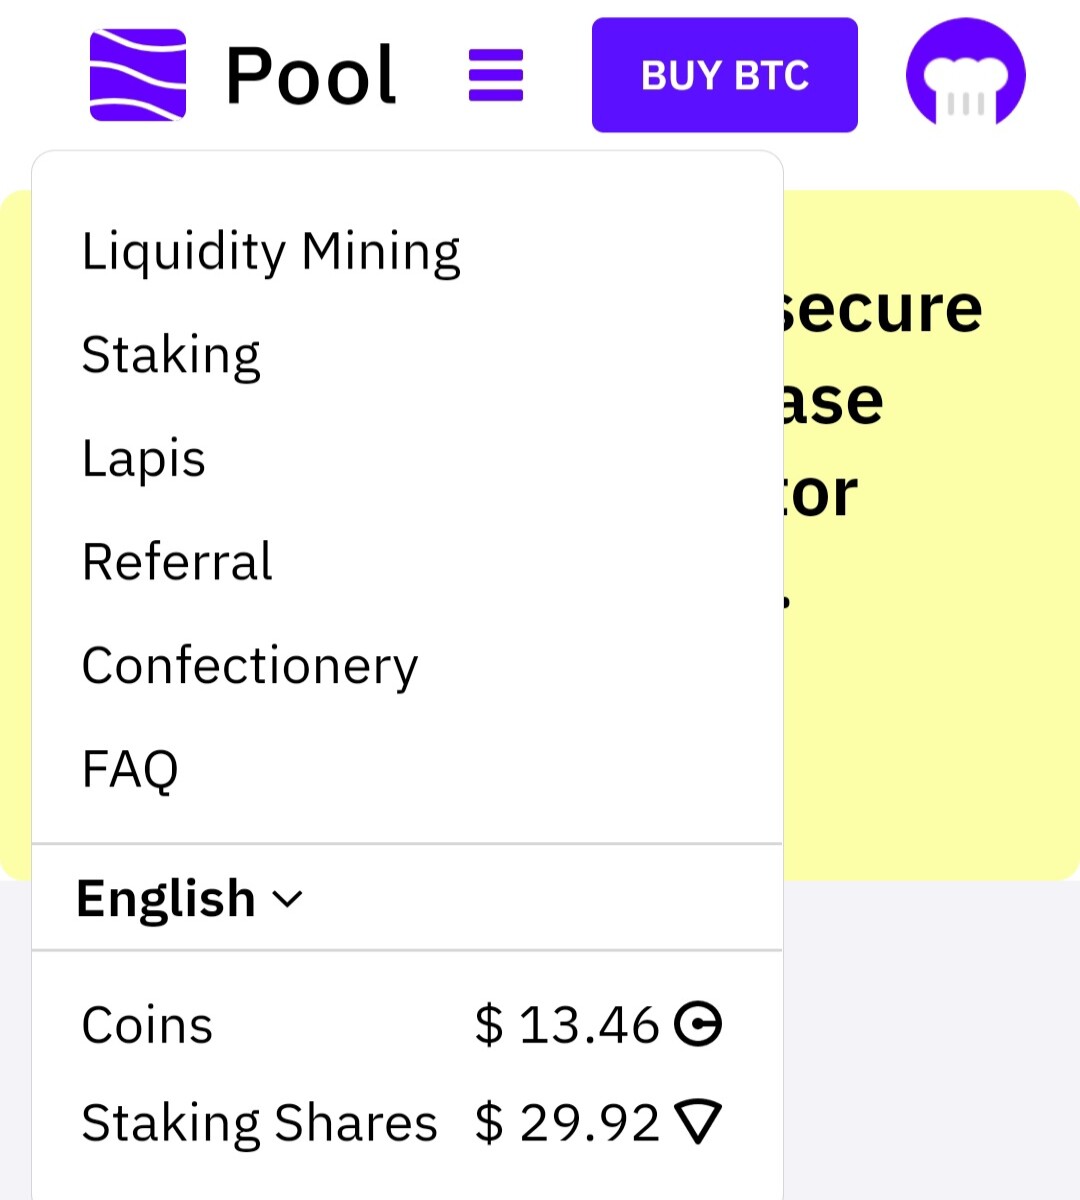Click the triangle symbol next to $29.92
Viewport: 1080px width, 1200px height.
point(698,1122)
